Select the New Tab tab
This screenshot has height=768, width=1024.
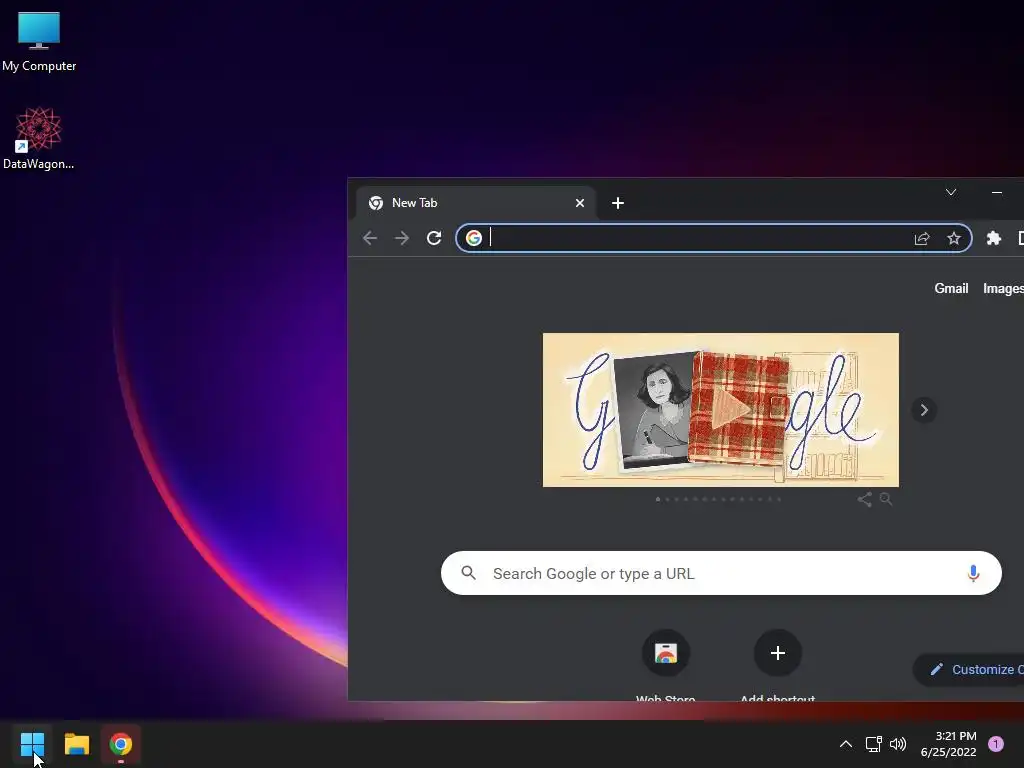tap(475, 203)
